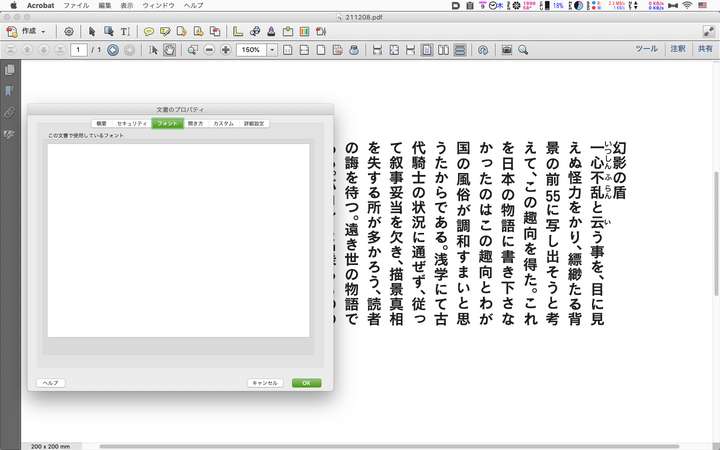Open the bookmarks sidebar panel
The height and width of the screenshot is (450, 720).
[x=9, y=90]
